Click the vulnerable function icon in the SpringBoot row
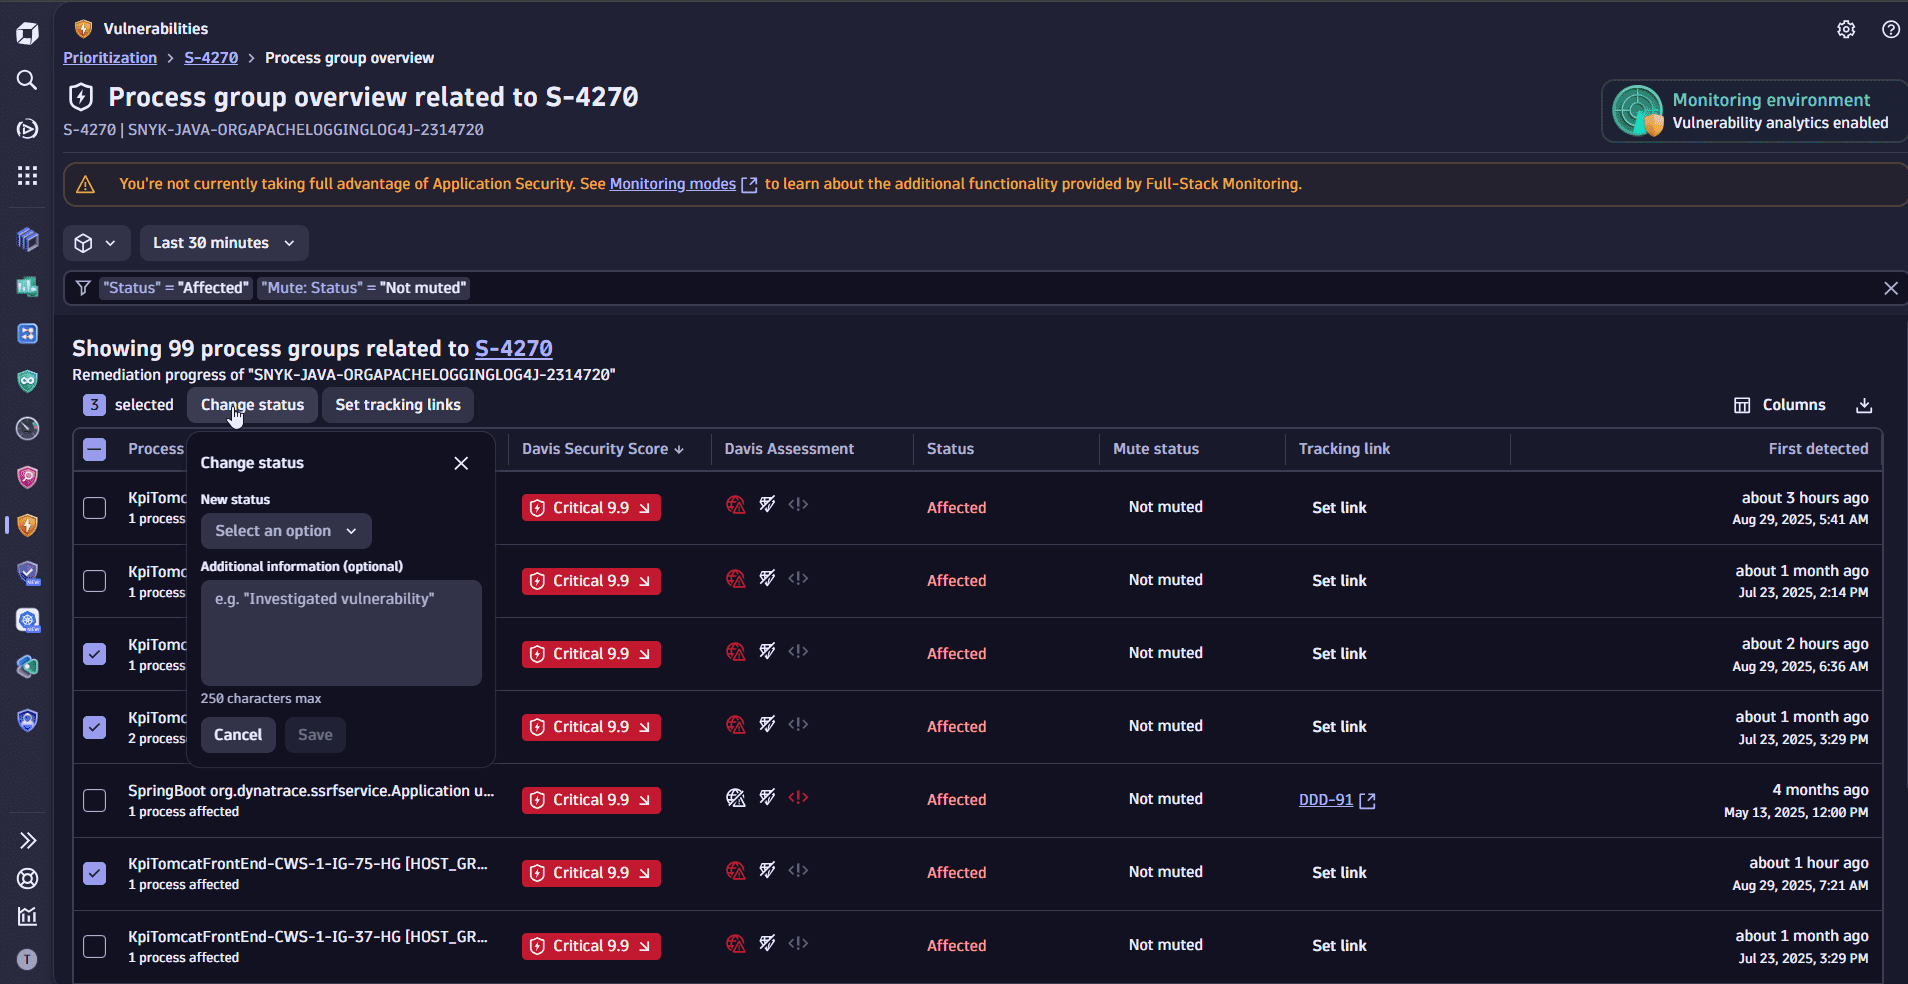This screenshot has width=1908, height=984. (798, 797)
